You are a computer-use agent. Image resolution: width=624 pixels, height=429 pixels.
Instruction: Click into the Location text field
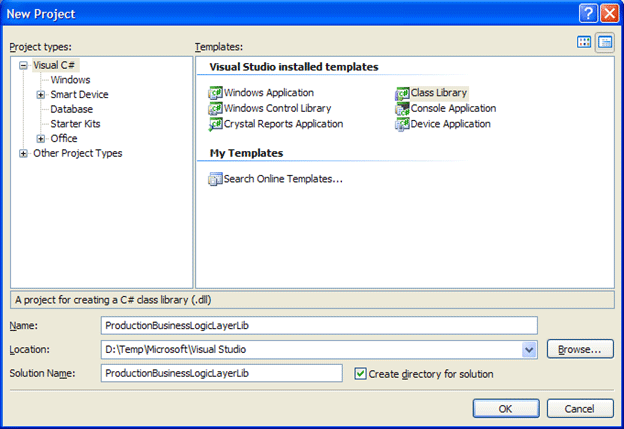click(311, 349)
